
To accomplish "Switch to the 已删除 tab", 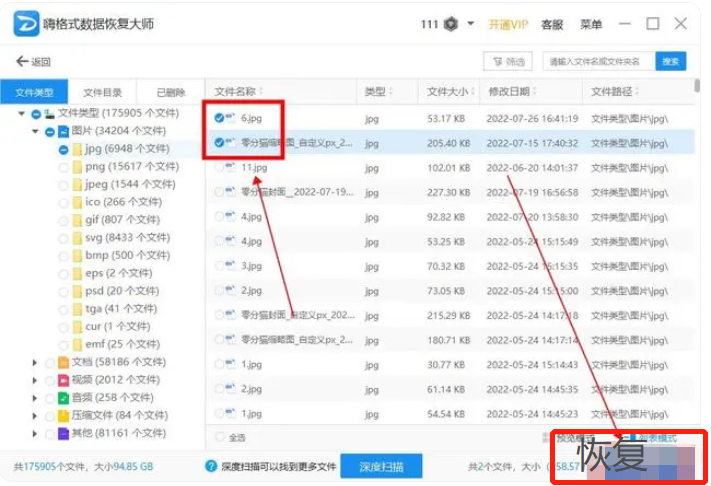I will pyautogui.click(x=170, y=92).
